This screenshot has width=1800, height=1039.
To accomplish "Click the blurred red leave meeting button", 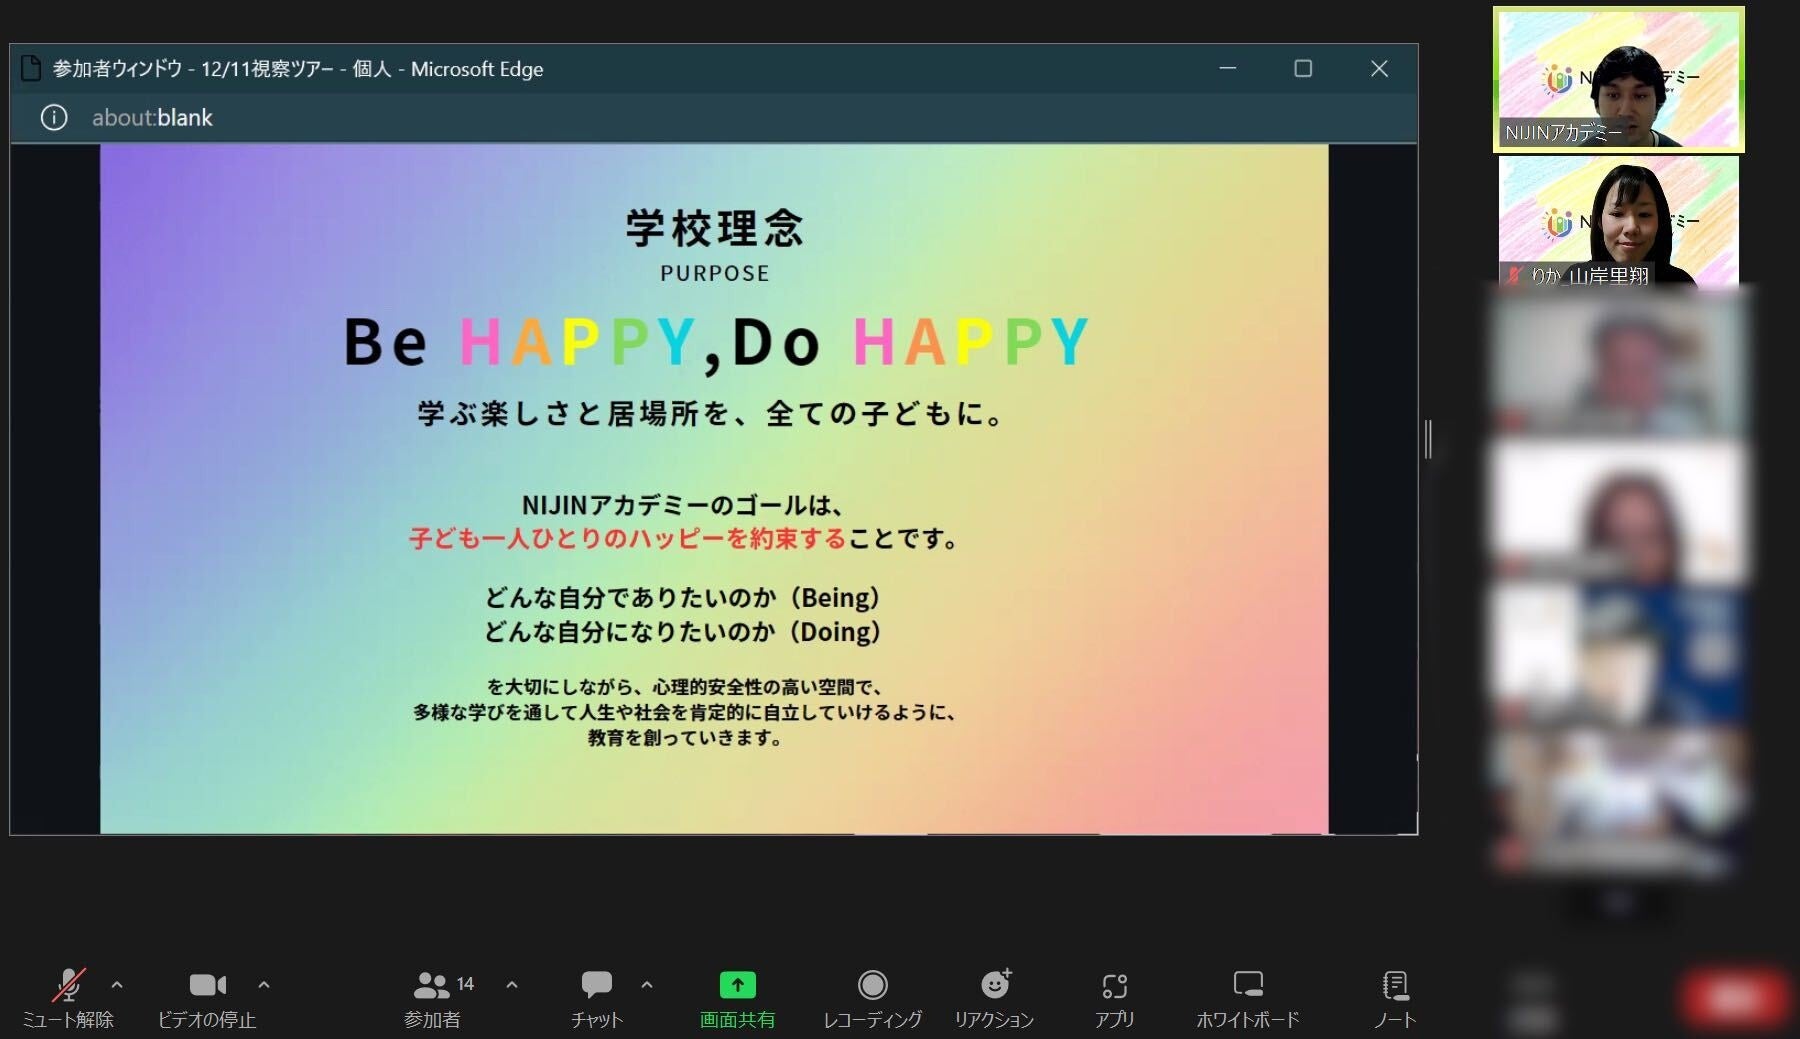I will (1735, 997).
